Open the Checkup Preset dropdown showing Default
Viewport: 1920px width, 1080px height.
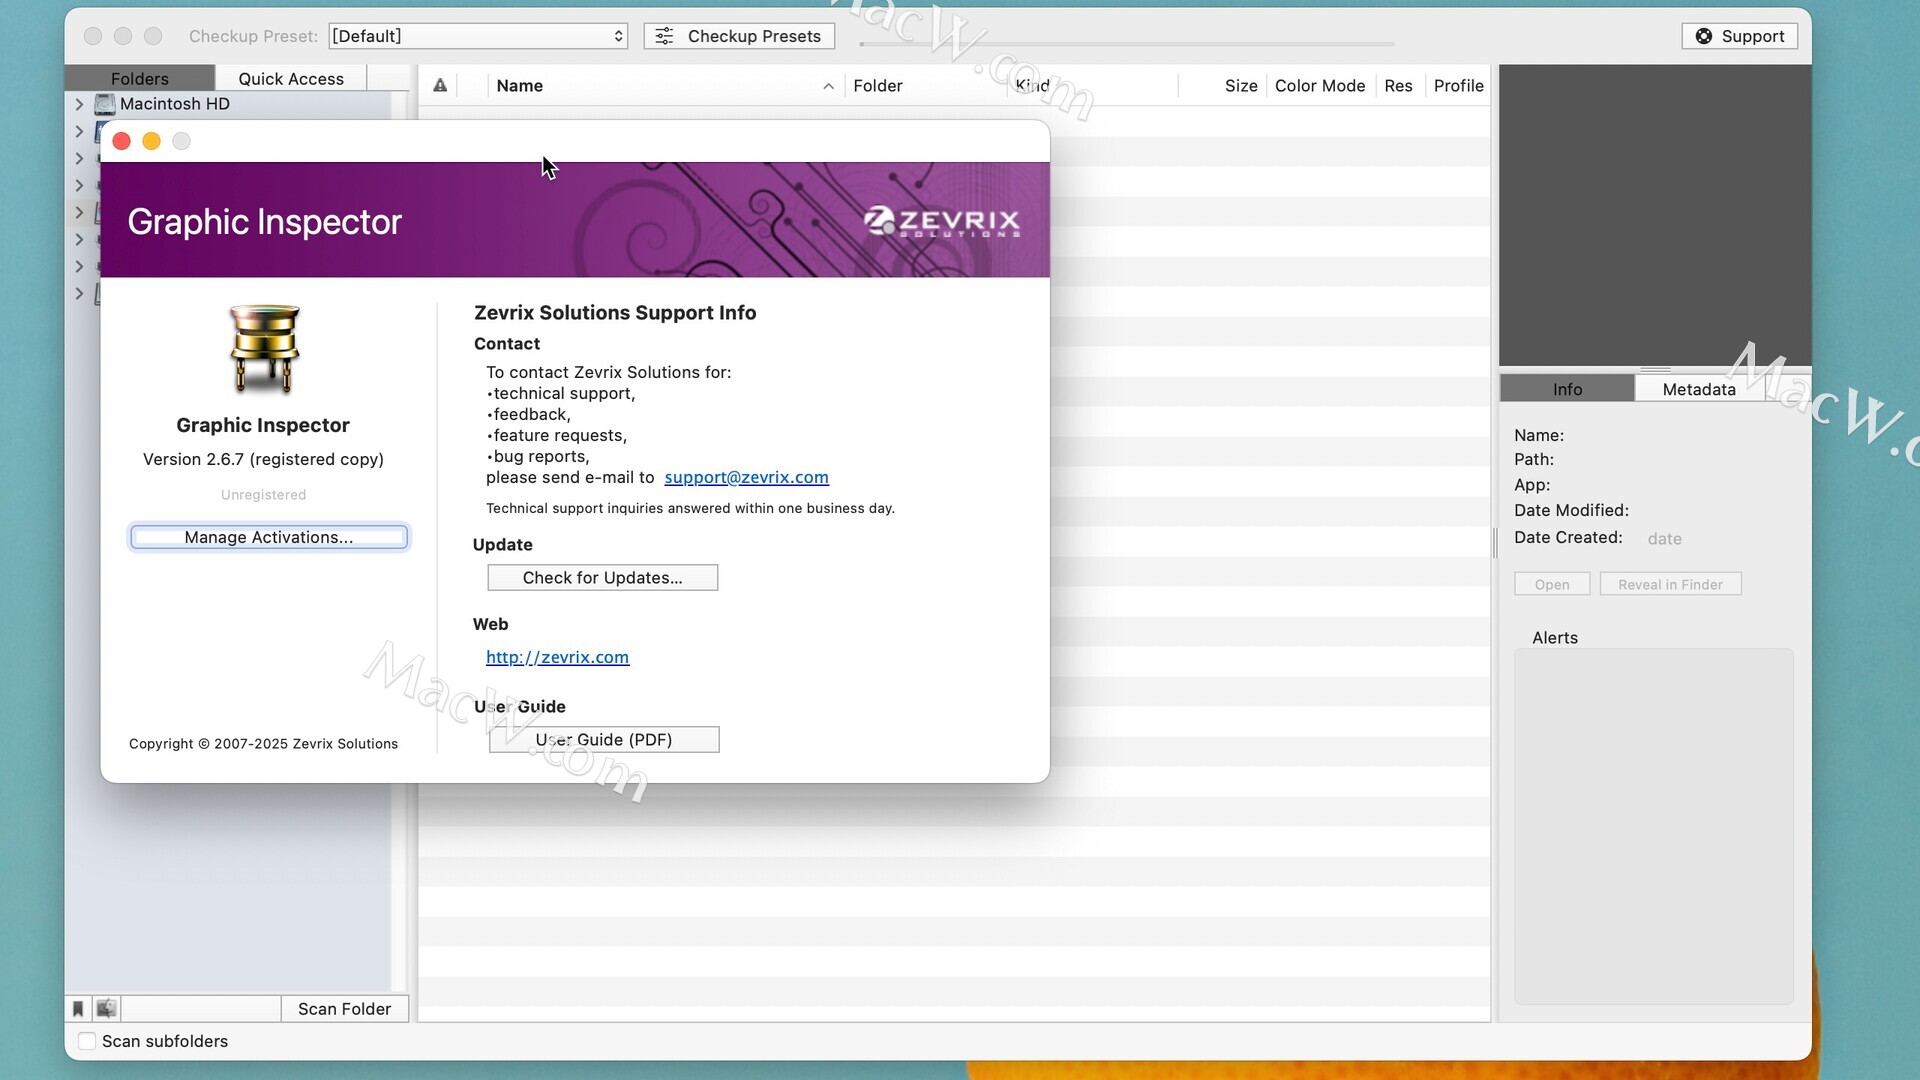478,36
